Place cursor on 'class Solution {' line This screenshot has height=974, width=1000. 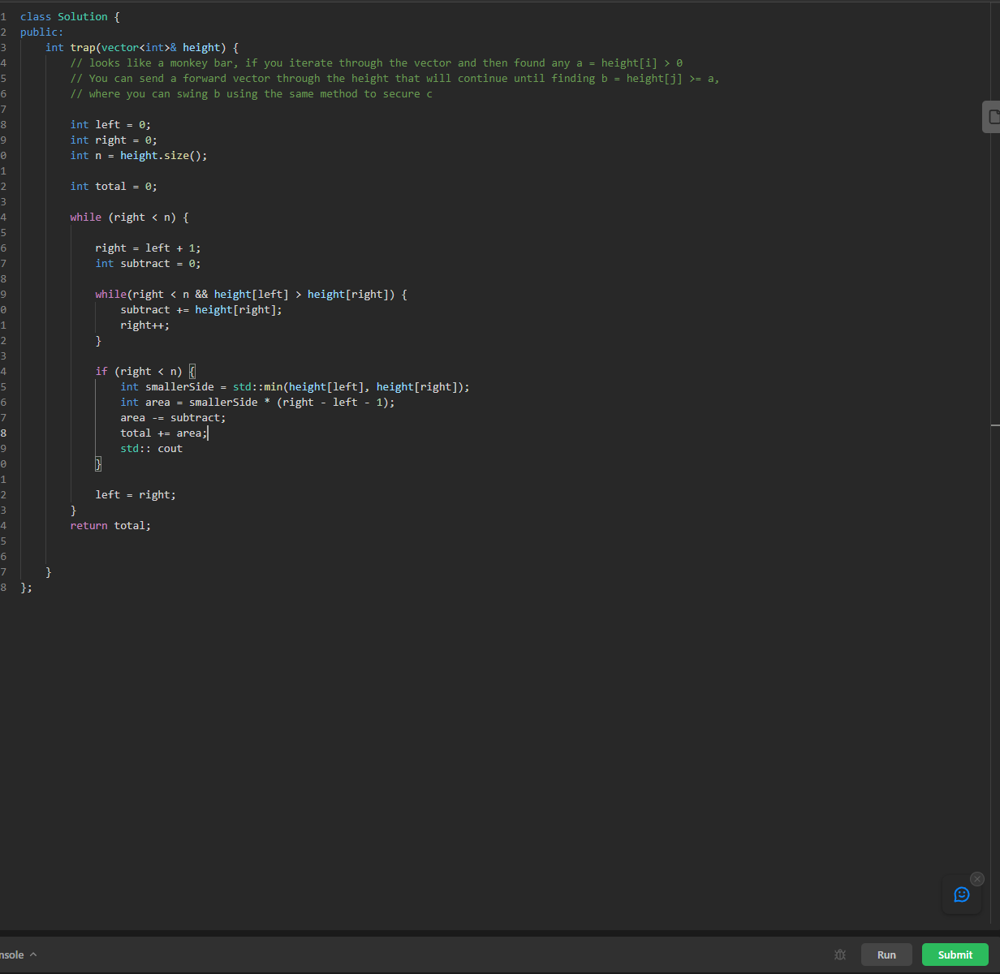tap(70, 17)
